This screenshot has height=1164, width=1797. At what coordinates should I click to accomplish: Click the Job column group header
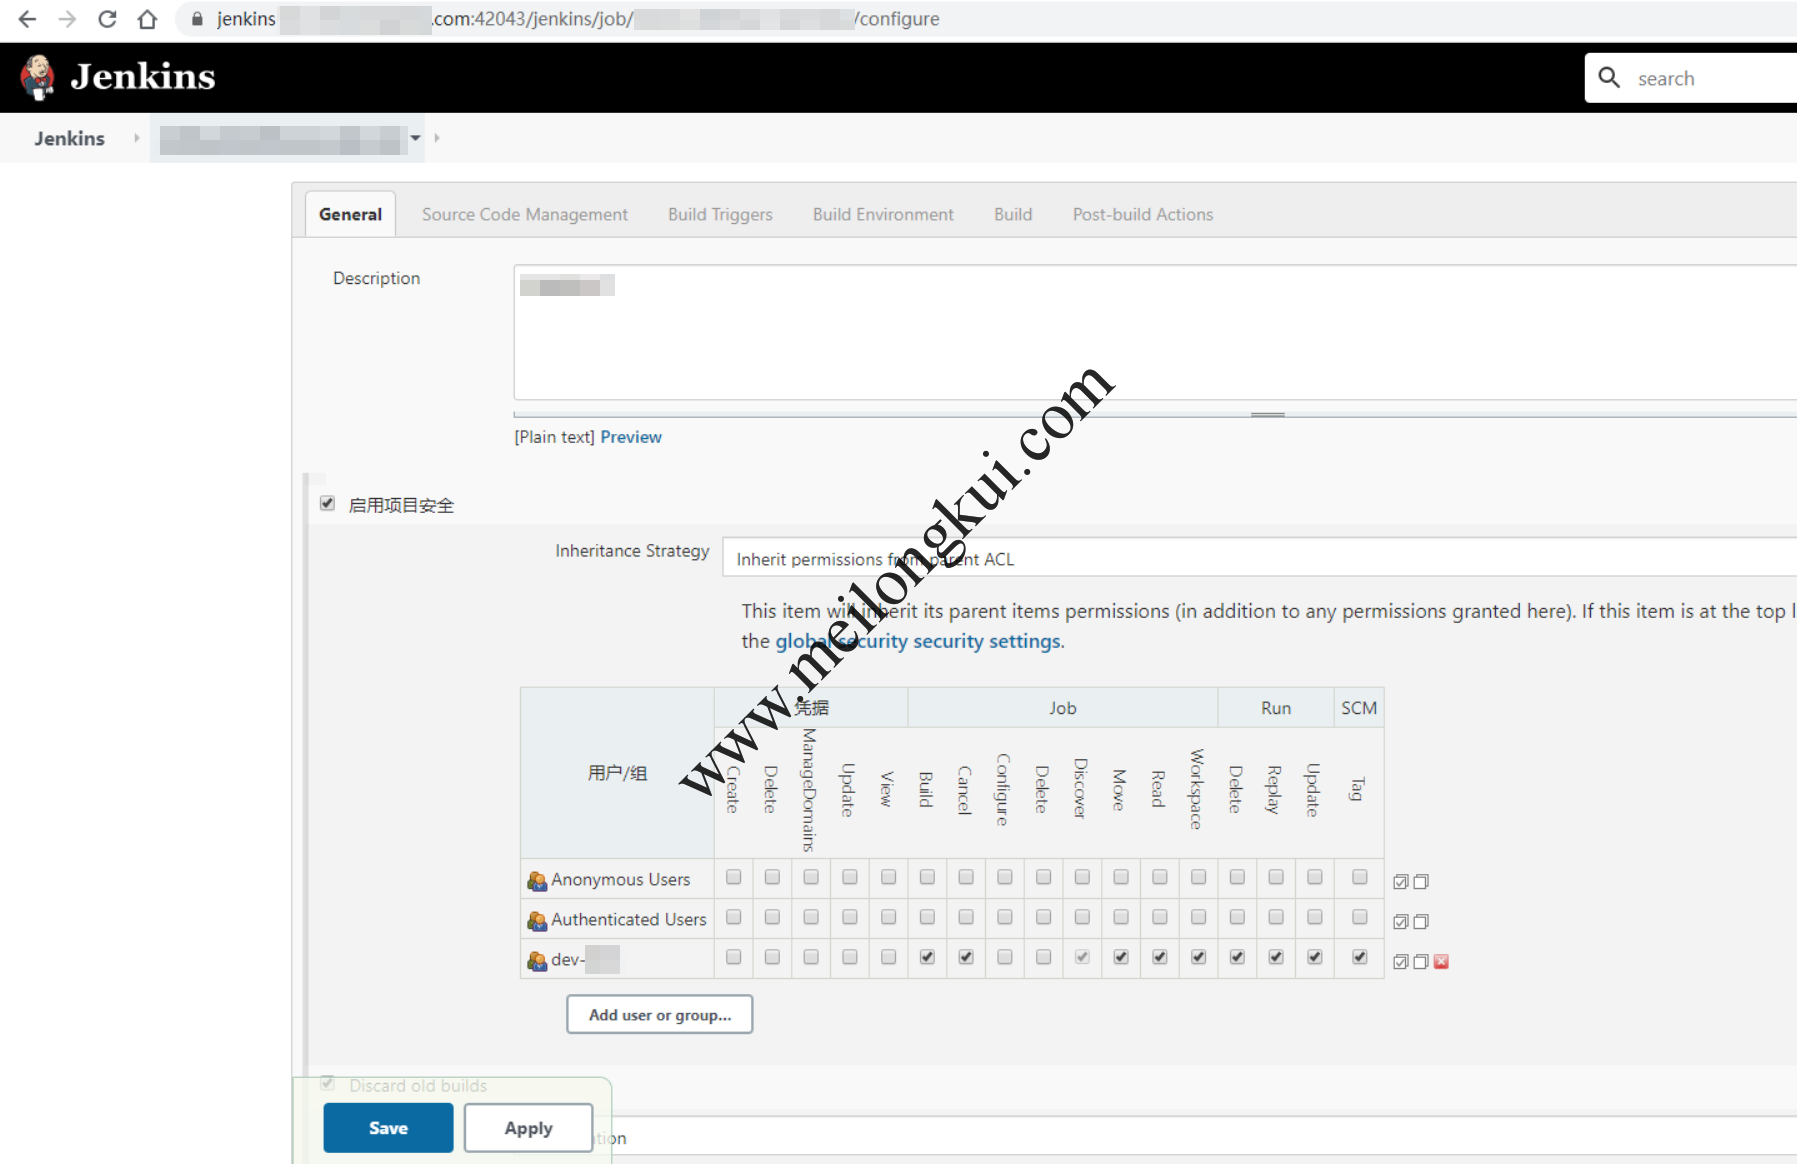1062,708
